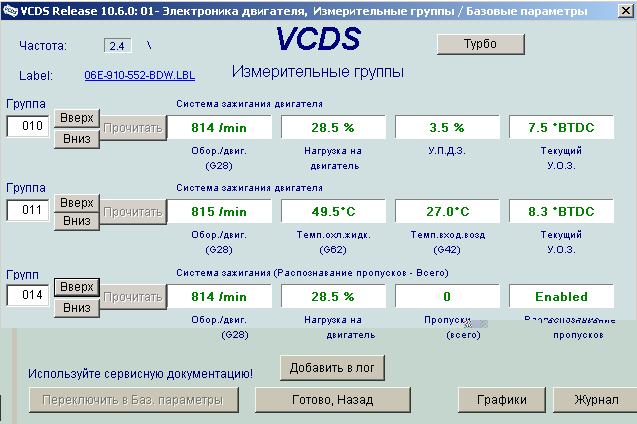Open Графики button
Viewport: 637px width, 424px height.
502,400
